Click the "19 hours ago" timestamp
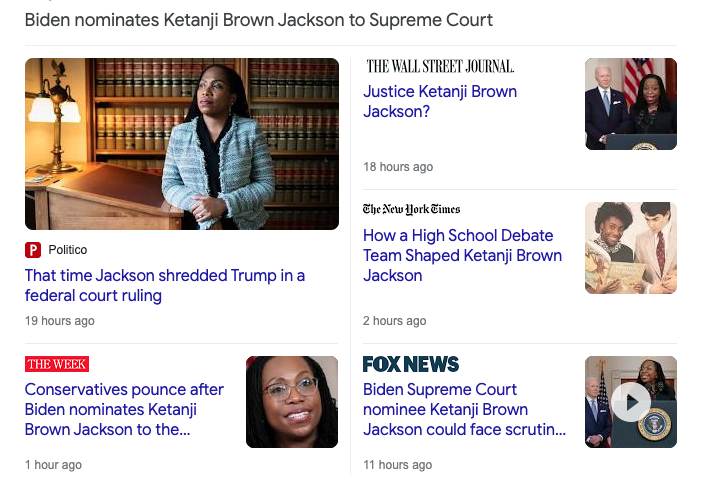 (60, 321)
